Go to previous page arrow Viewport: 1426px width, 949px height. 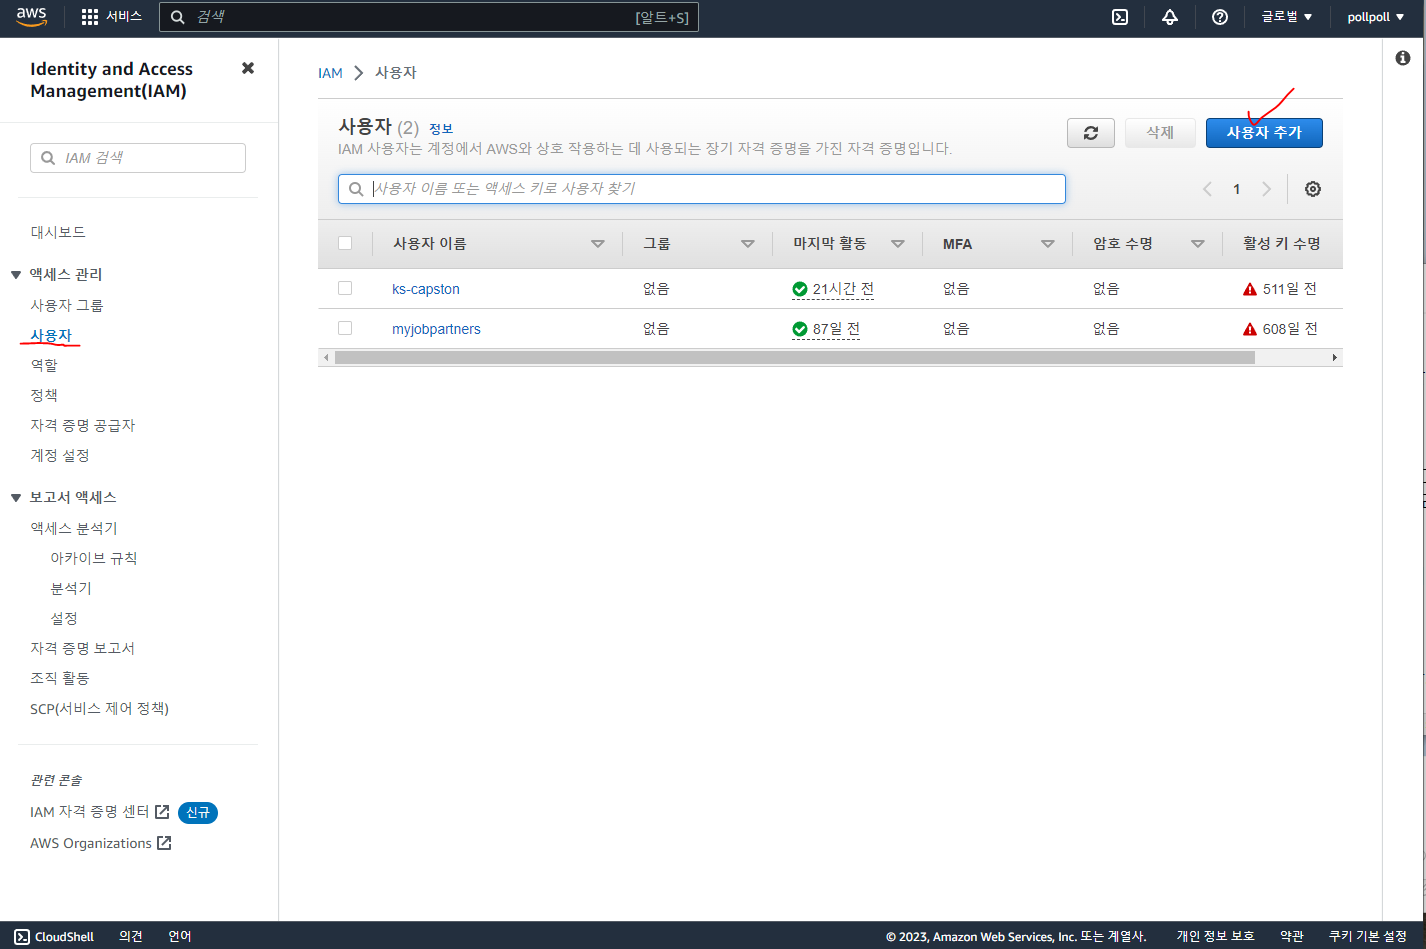pos(1207,189)
